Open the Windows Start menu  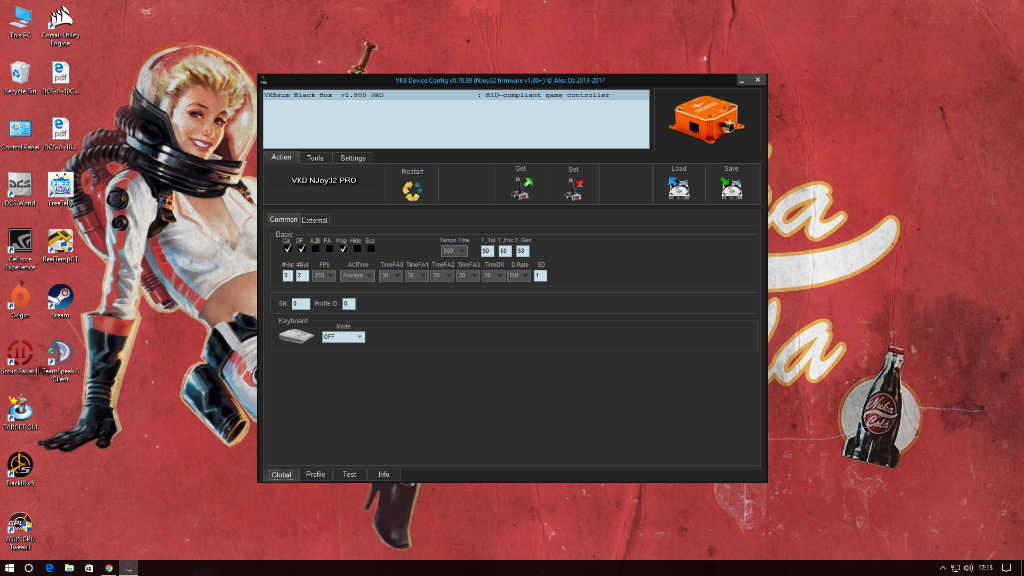click(9, 568)
